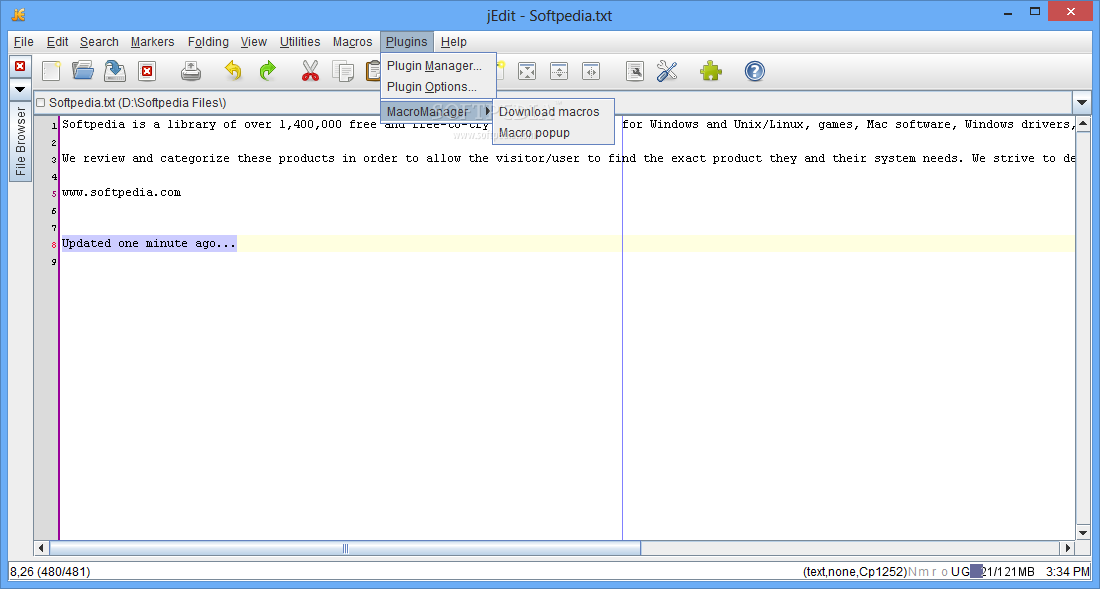Viewport: 1100px width, 589px height.
Task: Click the green puzzle Plugin Manager icon
Action: [x=711, y=71]
